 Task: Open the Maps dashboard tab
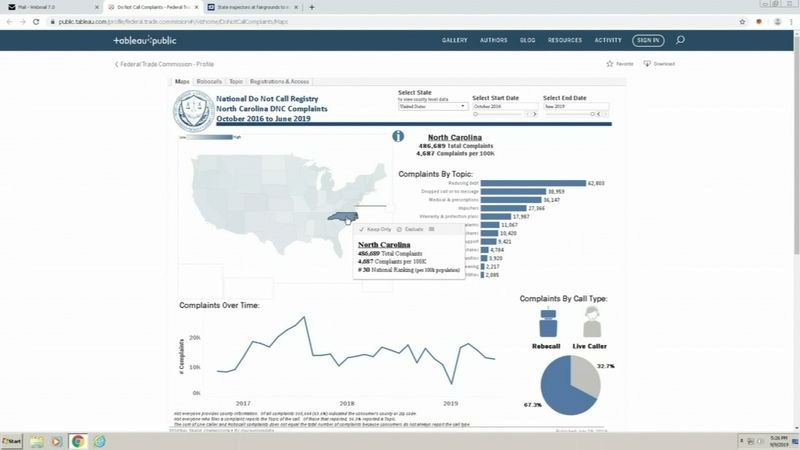click(182, 82)
